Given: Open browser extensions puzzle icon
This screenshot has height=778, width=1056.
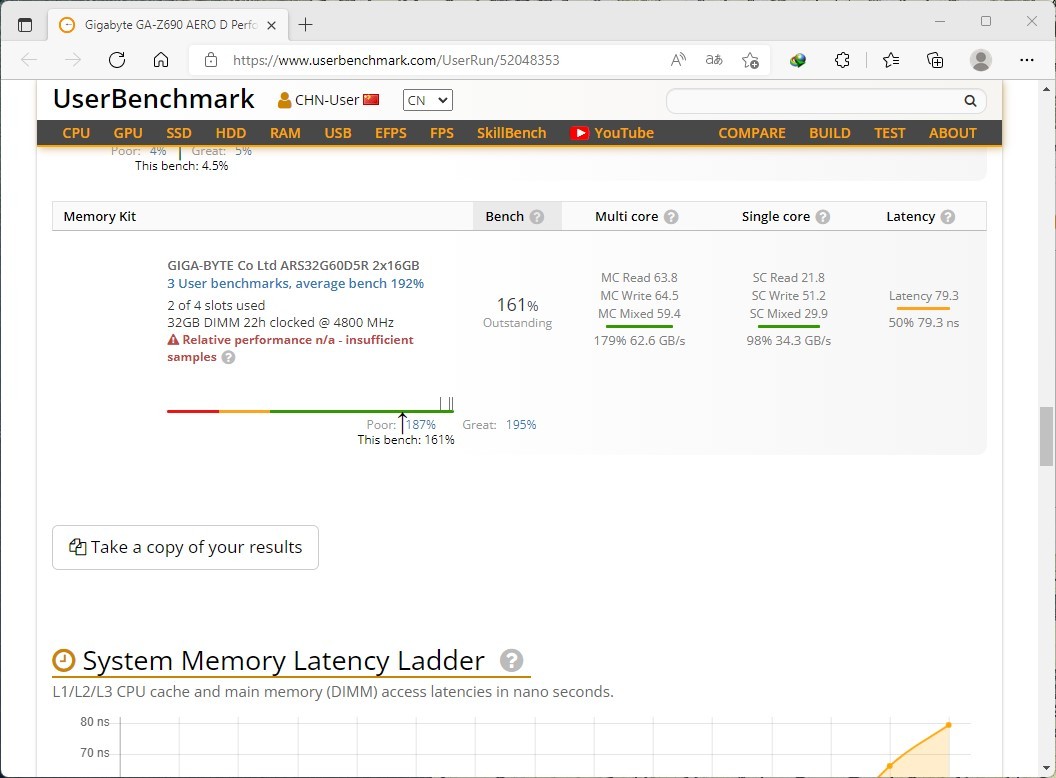Looking at the screenshot, I should click(x=842, y=60).
